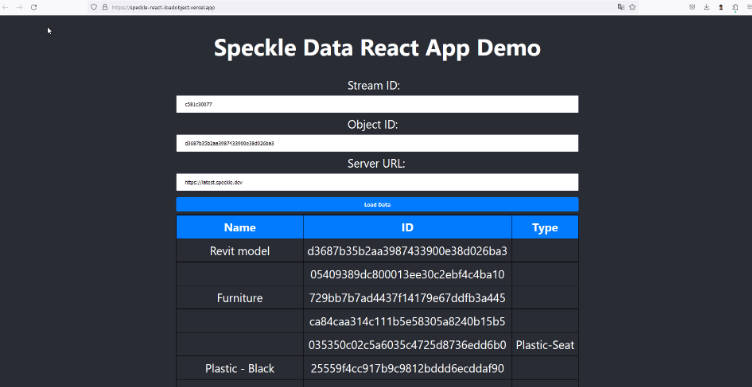Click the Name column header
This screenshot has height=387, width=752.
240,227
